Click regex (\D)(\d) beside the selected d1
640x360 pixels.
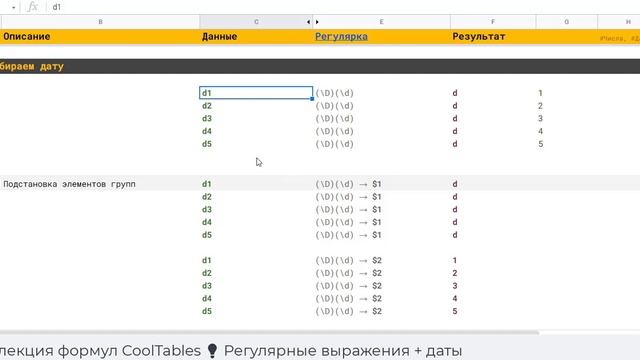click(x=334, y=93)
